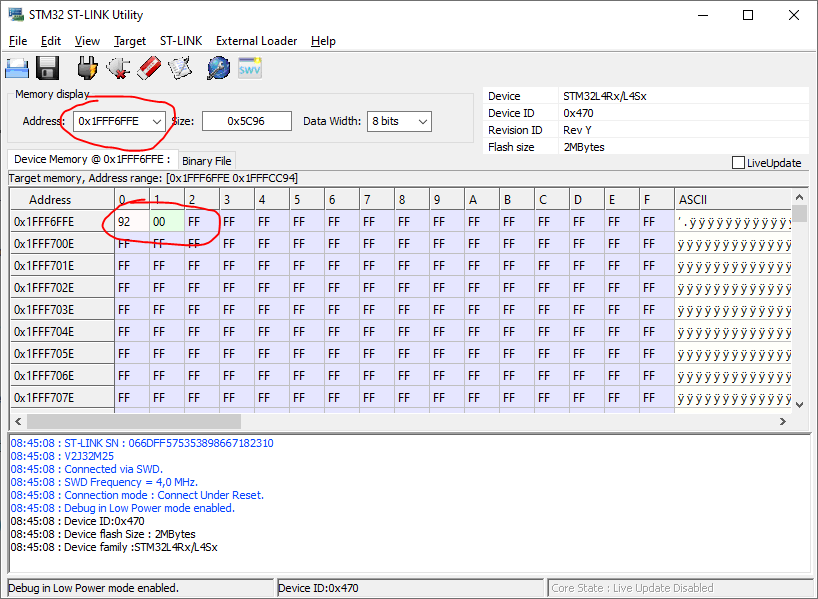Click the memory table scroll up arrow
The image size is (818, 599).
(x=799, y=197)
